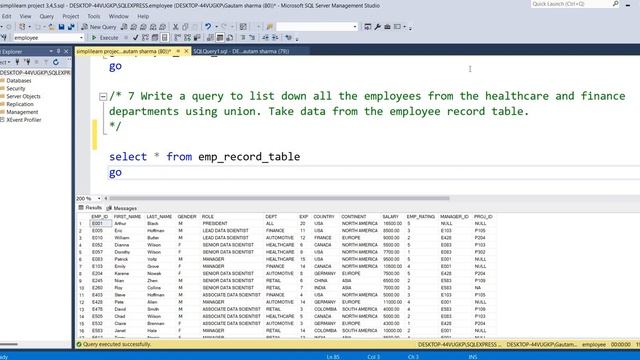Open SQL editor toolbar overflow options
The height and width of the screenshot is (360, 640).
click(297, 39)
